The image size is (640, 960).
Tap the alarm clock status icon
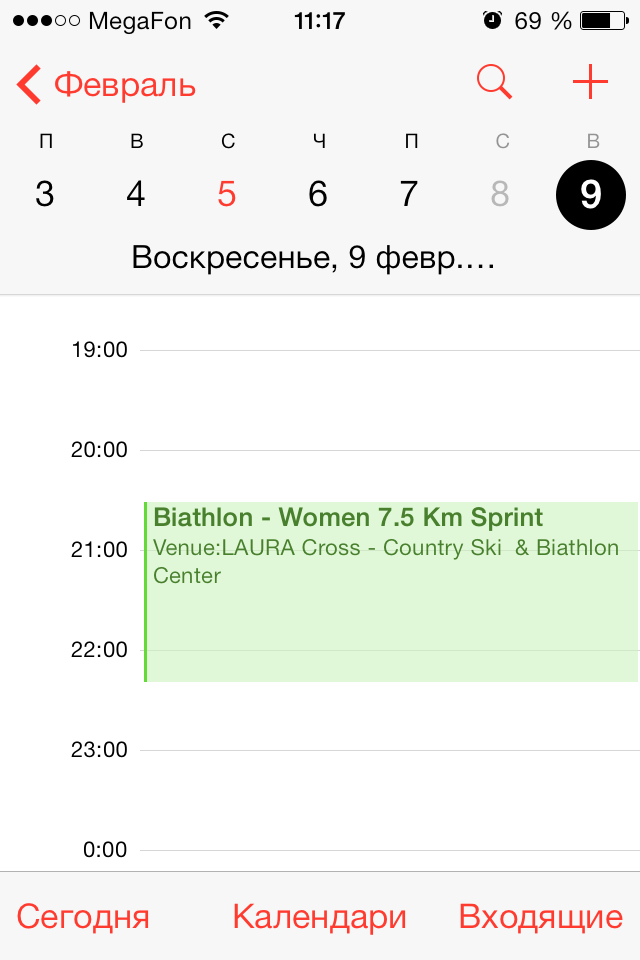tap(491, 20)
